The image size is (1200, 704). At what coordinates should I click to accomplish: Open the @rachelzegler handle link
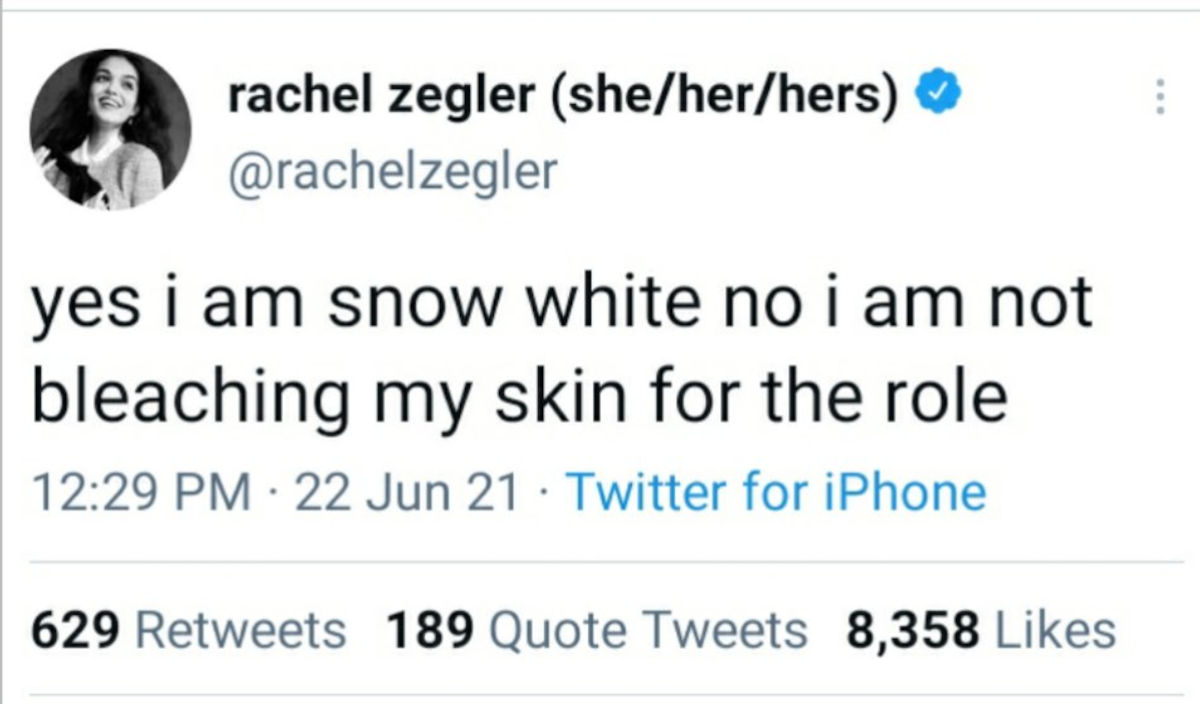coord(391,172)
